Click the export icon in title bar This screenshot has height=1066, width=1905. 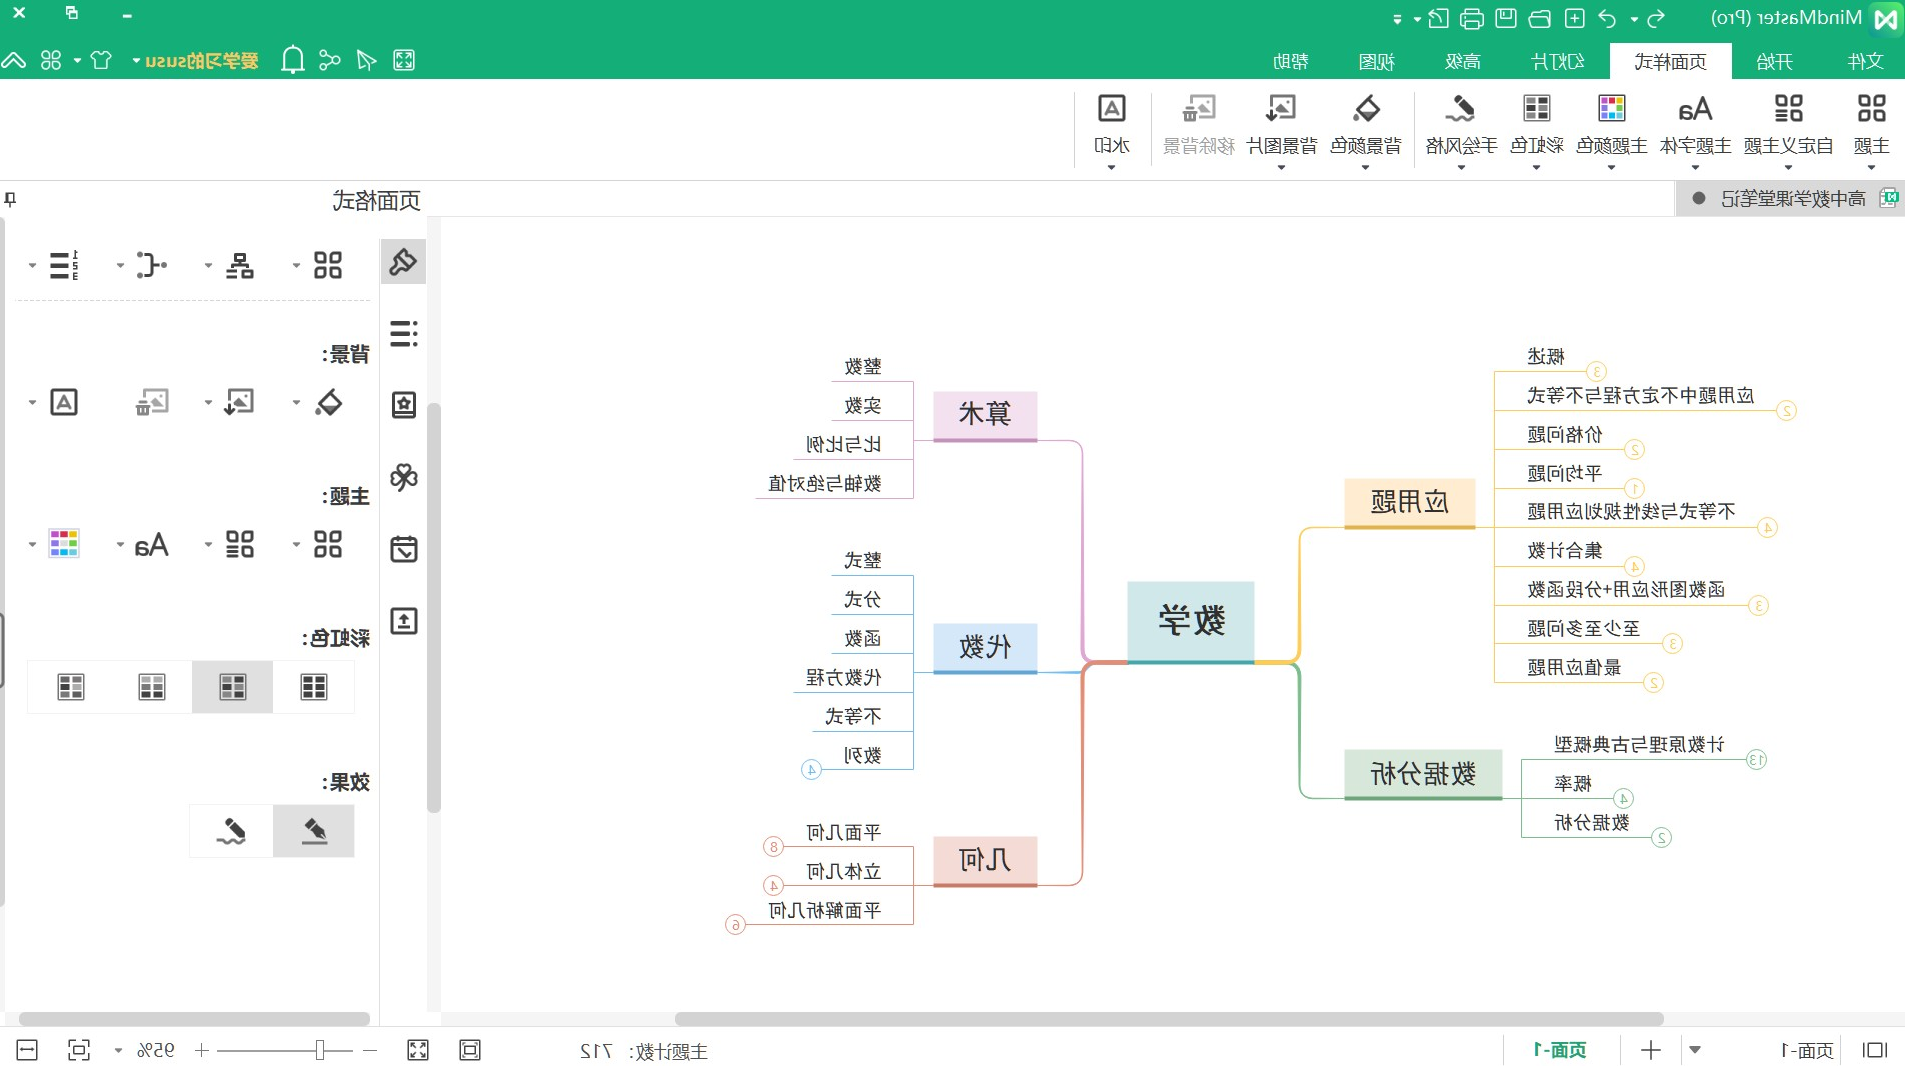click(1438, 18)
